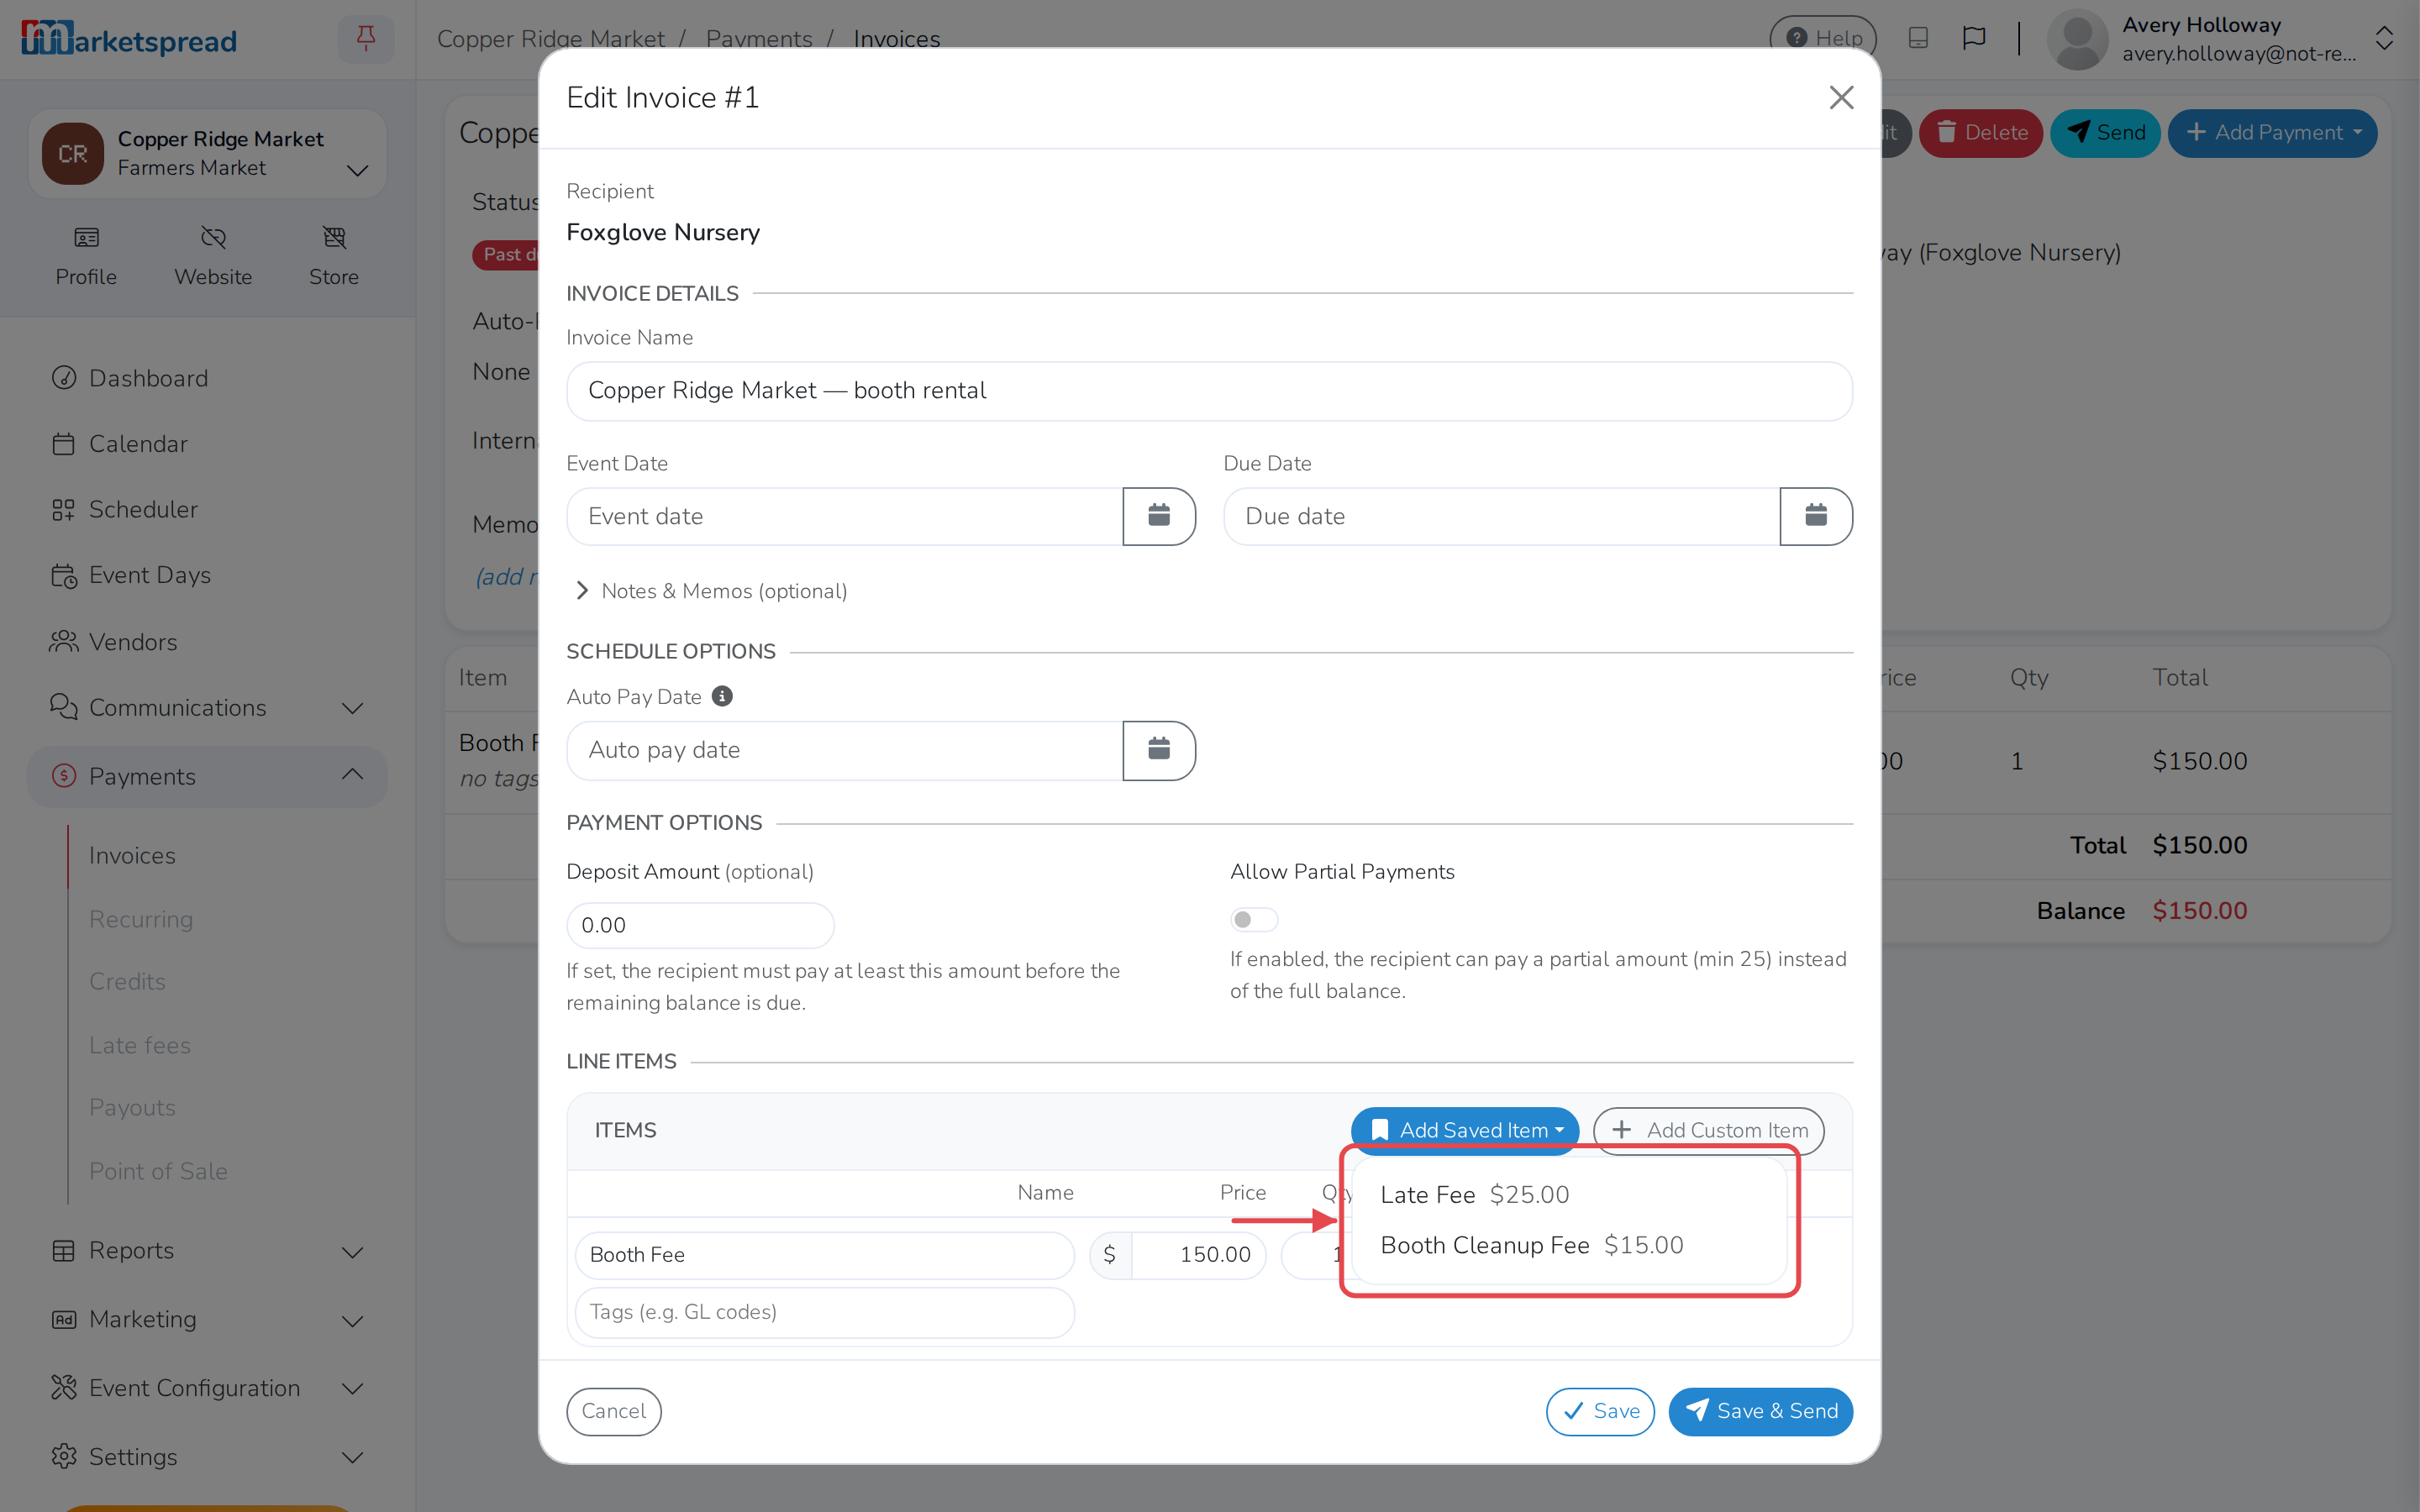Open the flag icon in top bar
This screenshot has width=2420, height=1512.
pyautogui.click(x=1974, y=39)
